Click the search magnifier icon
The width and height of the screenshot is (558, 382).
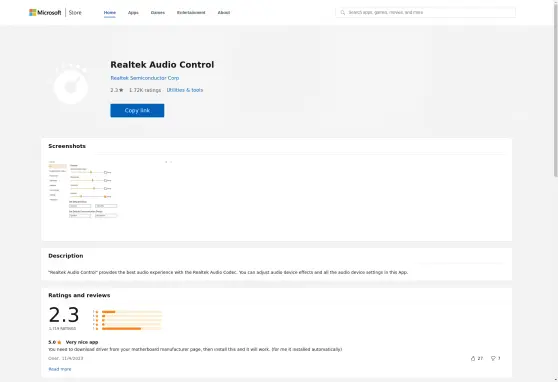point(342,12)
